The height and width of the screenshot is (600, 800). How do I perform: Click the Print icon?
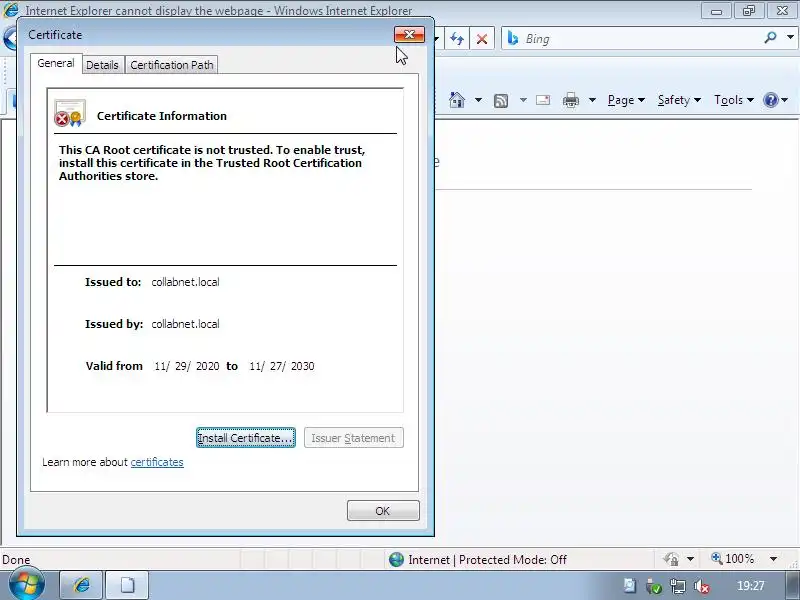(570, 100)
